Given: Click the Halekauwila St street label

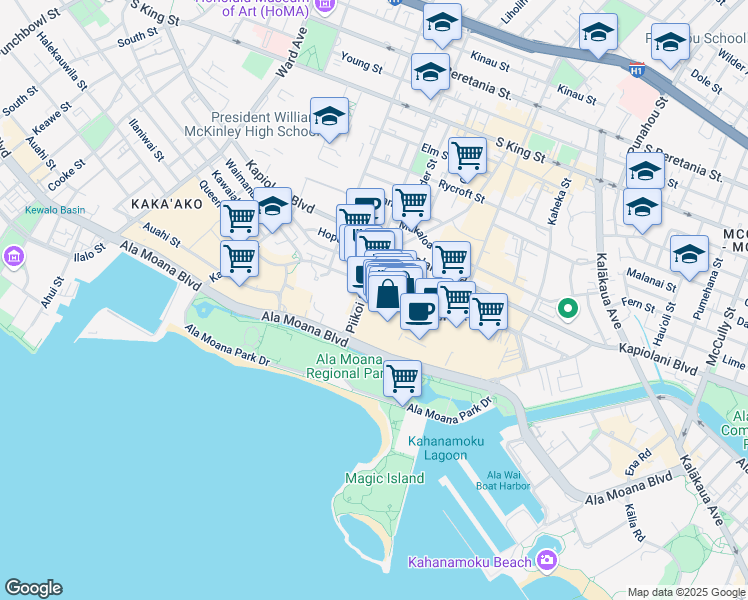Looking at the screenshot, I should point(62,61).
